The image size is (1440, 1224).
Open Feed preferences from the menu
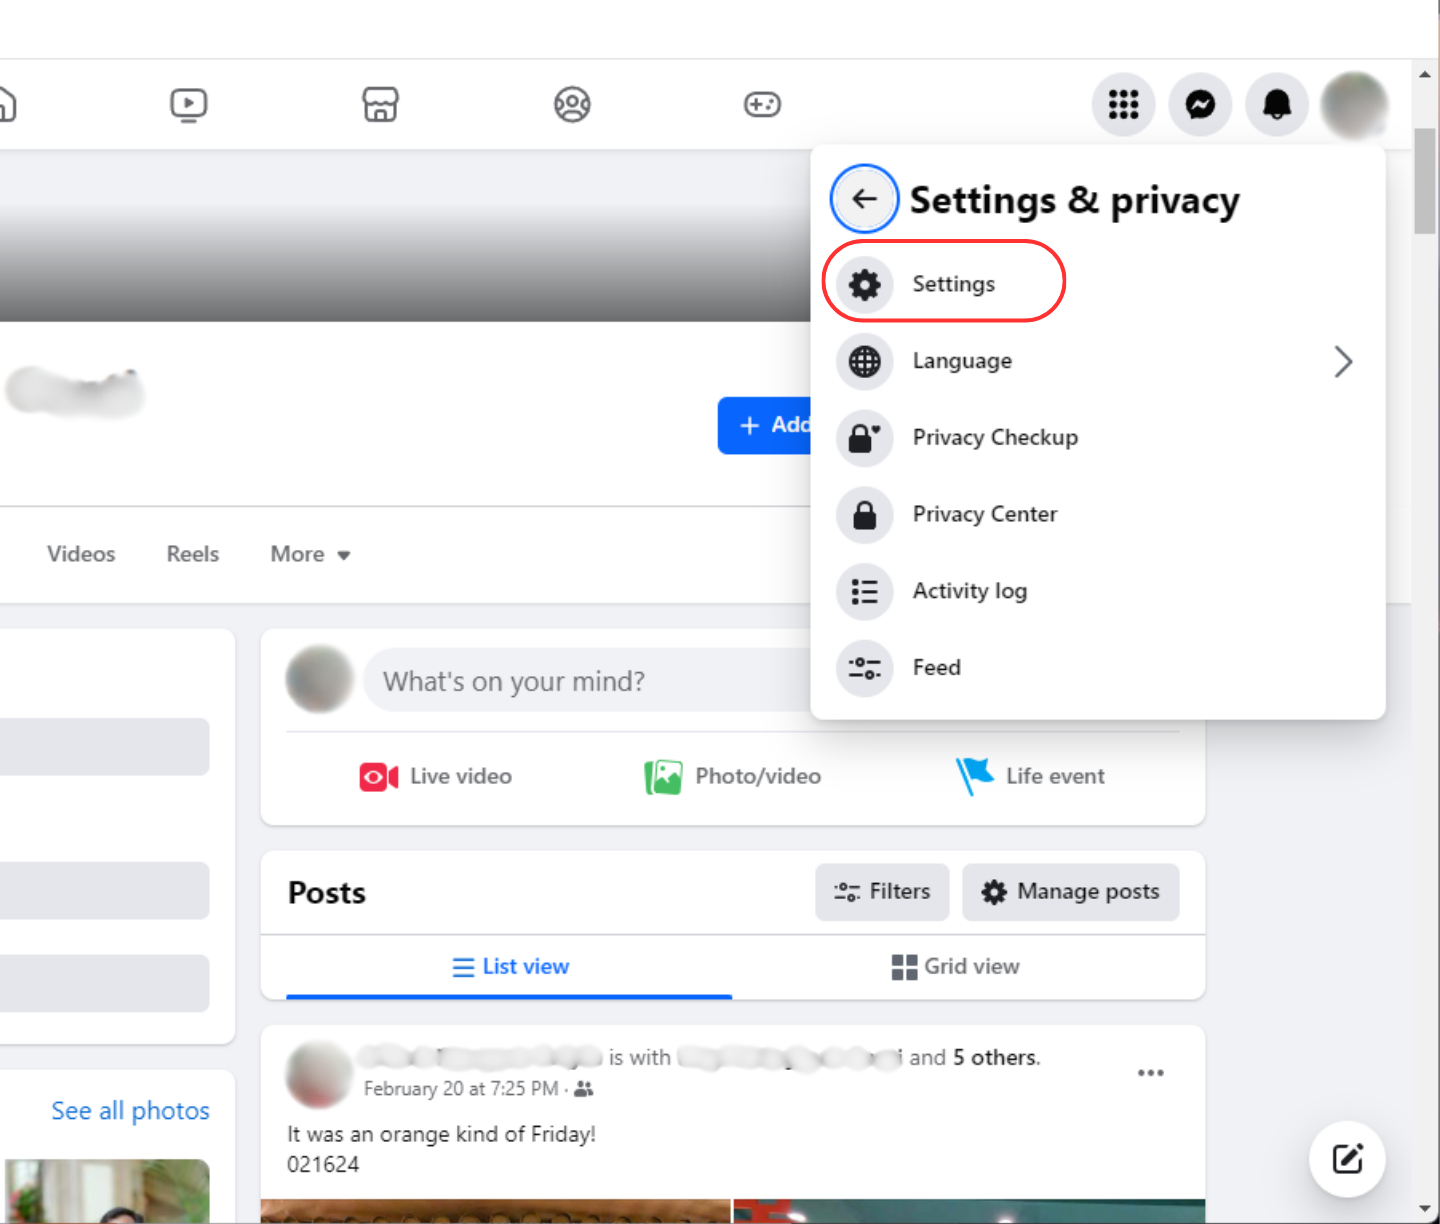pos(1098,668)
